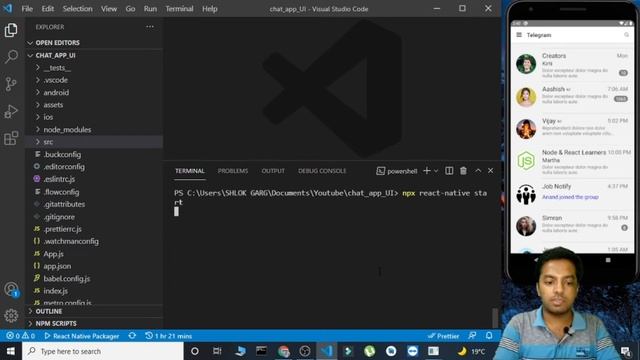Image resolution: width=640 pixels, height=360 pixels.
Task: Click the 1 hr 21 mins status item
Action: 169,336
